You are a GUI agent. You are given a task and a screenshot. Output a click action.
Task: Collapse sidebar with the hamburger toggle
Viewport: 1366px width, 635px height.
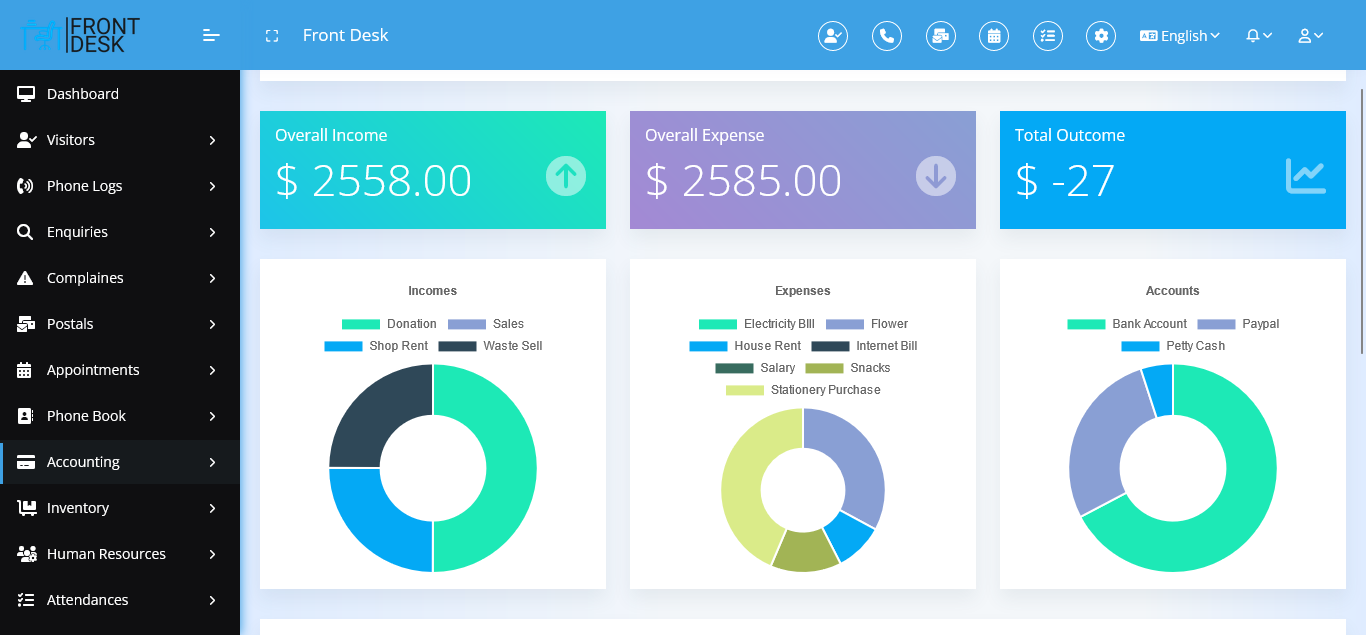coord(211,36)
